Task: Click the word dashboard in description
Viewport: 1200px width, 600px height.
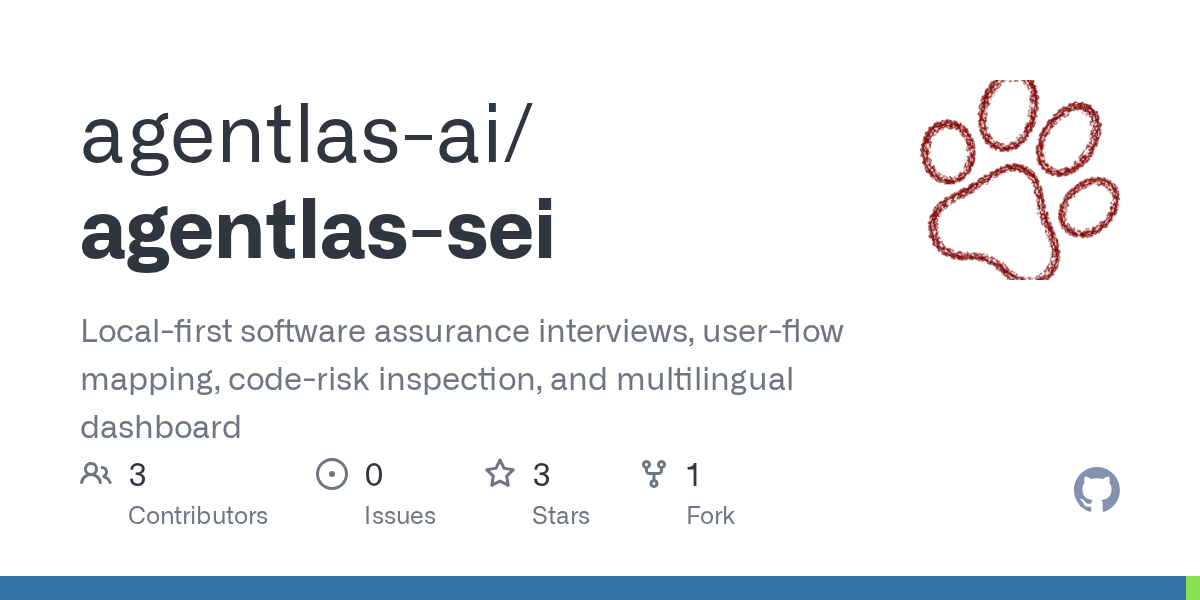Action: click(161, 427)
